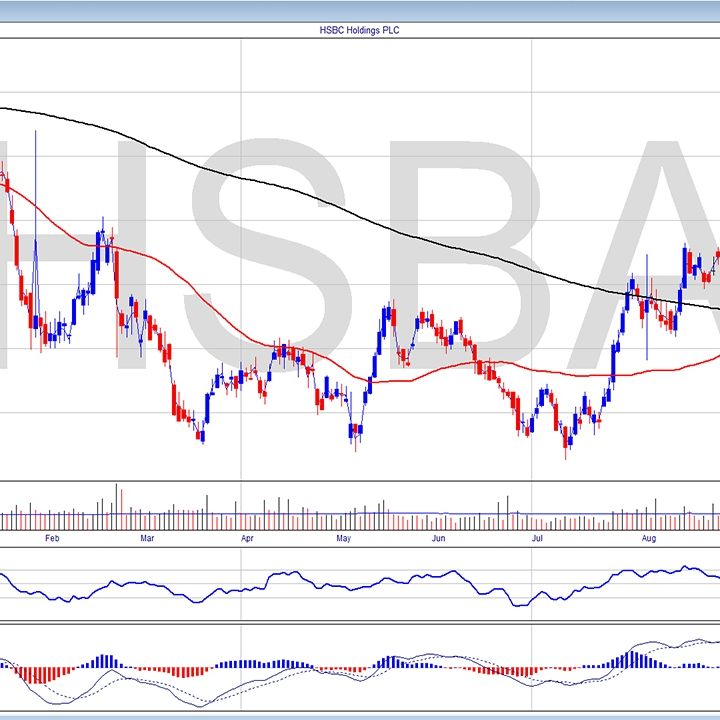Click the tall blue price spike in late January
The image size is (720, 720).
click(x=36, y=200)
